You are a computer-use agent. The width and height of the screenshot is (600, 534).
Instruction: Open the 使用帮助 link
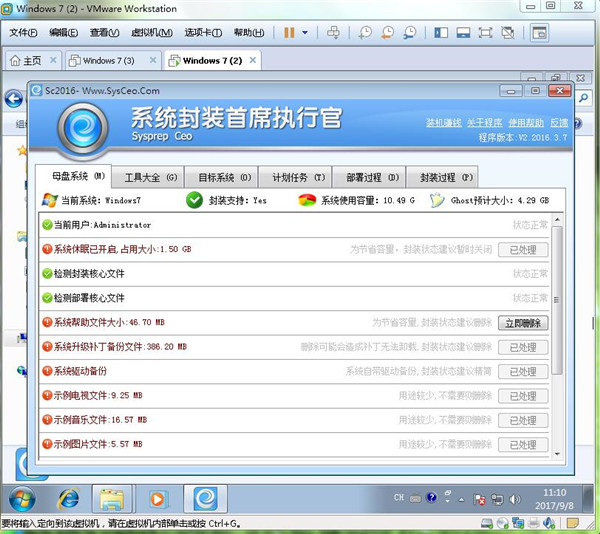pos(526,123)
